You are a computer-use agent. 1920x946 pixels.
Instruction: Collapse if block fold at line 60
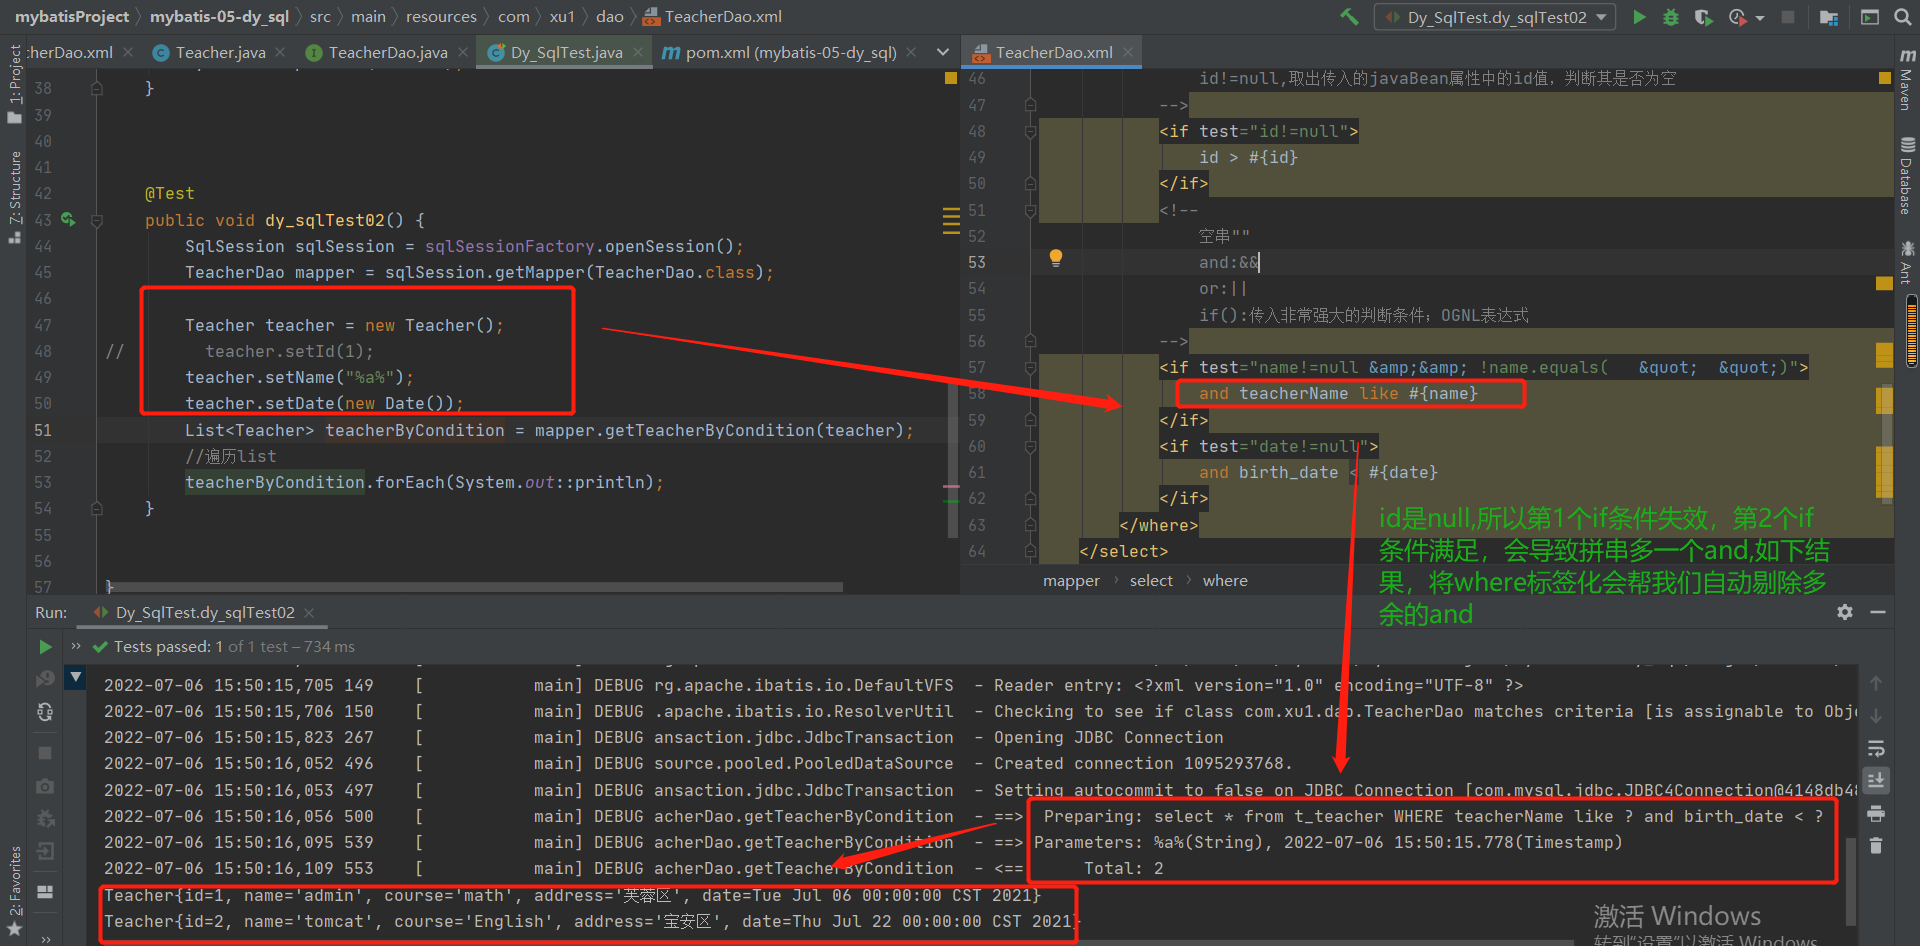pos(1030,446)
